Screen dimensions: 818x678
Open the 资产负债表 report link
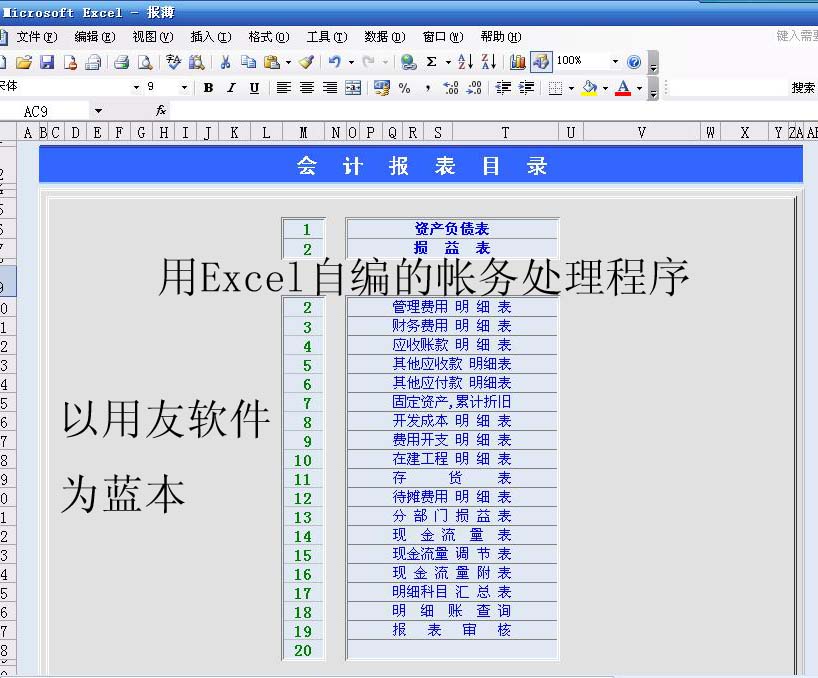[452, 228]
